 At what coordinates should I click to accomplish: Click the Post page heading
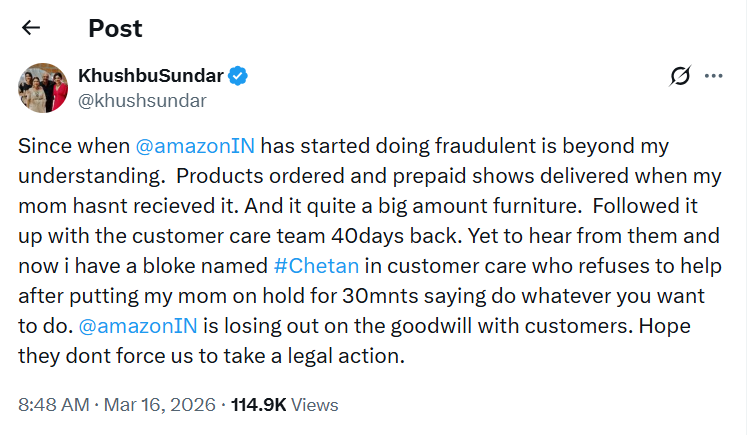pos(115,28)
